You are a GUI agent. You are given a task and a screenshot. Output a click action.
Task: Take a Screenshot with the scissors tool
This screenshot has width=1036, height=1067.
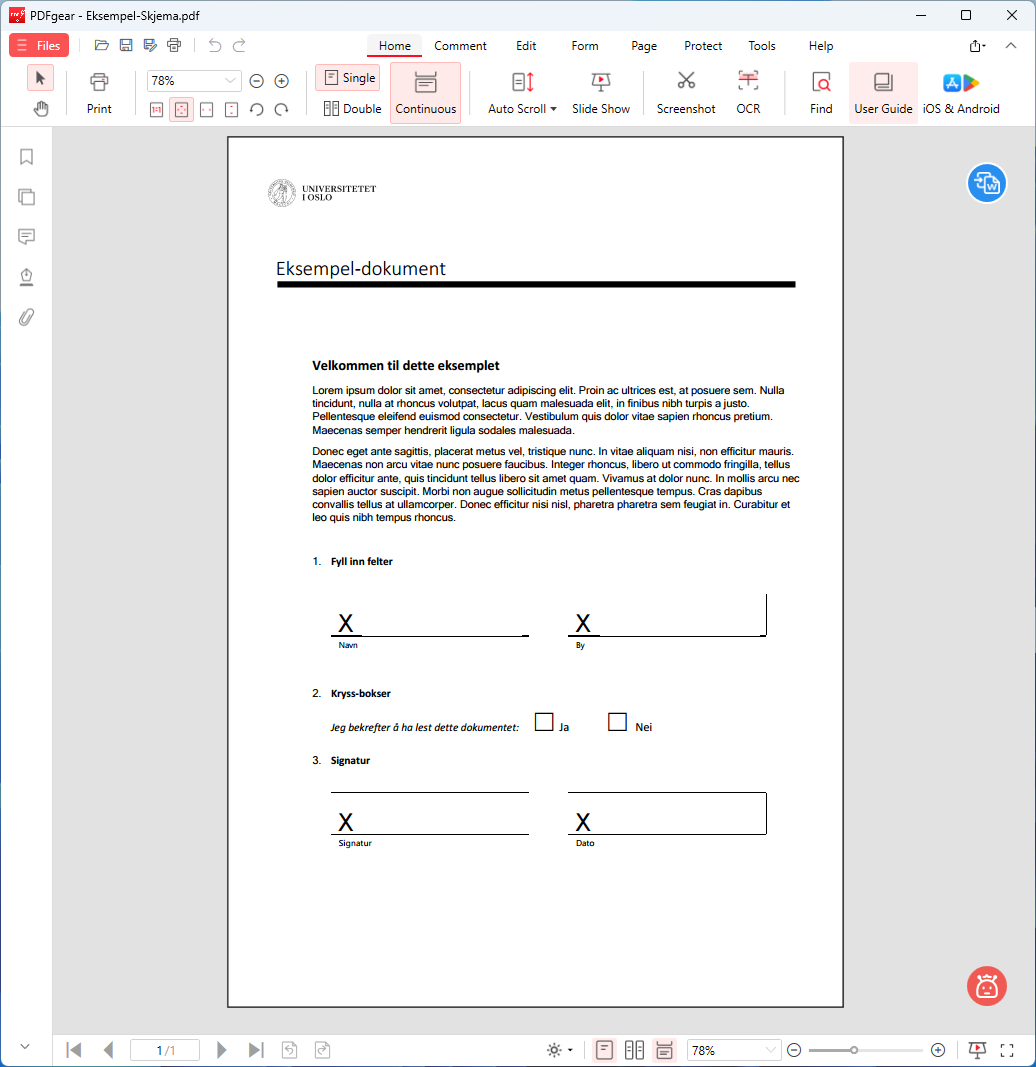pyautogui.click(x=685, y=93)
